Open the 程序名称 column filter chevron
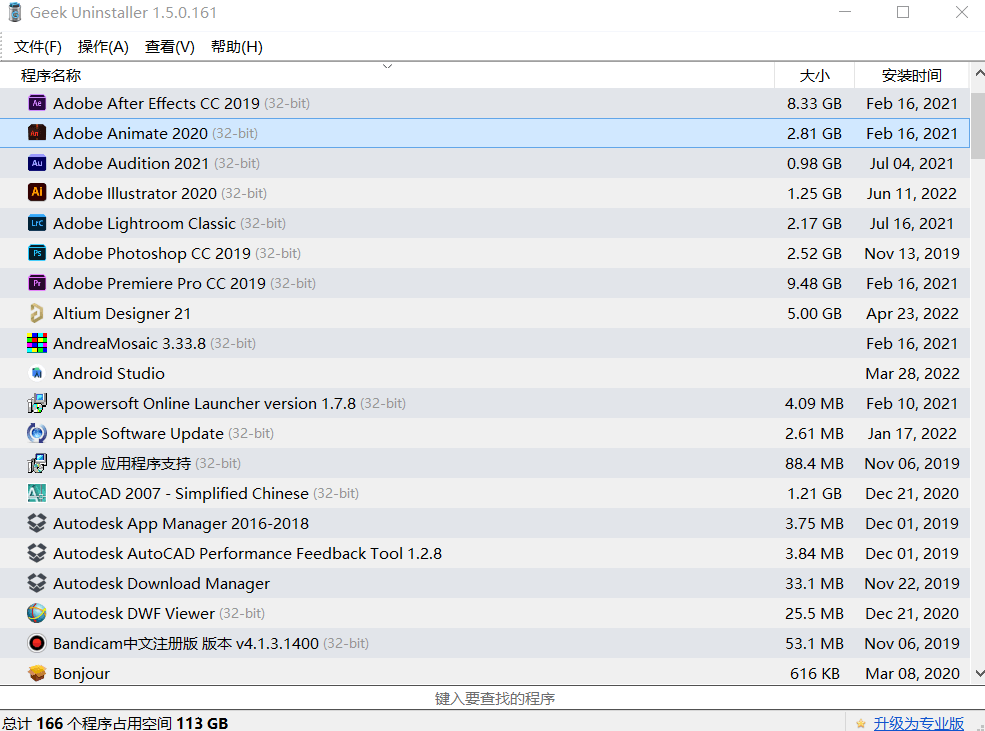The height and width of the screenshot is (731, 985). (387, 65)
